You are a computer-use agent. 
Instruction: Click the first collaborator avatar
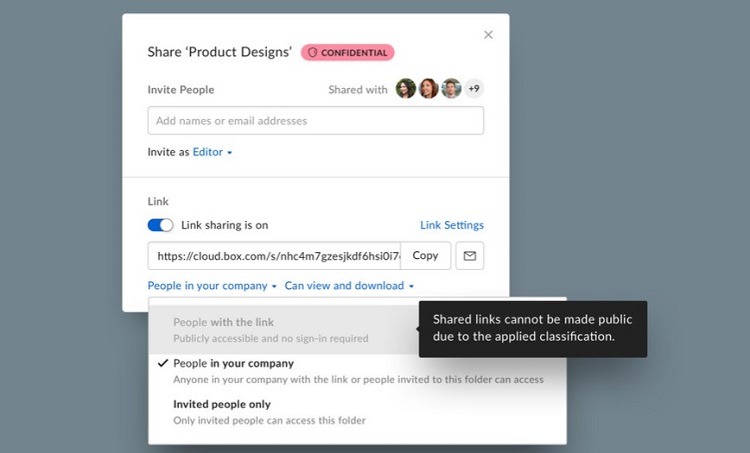click(406, 88)
